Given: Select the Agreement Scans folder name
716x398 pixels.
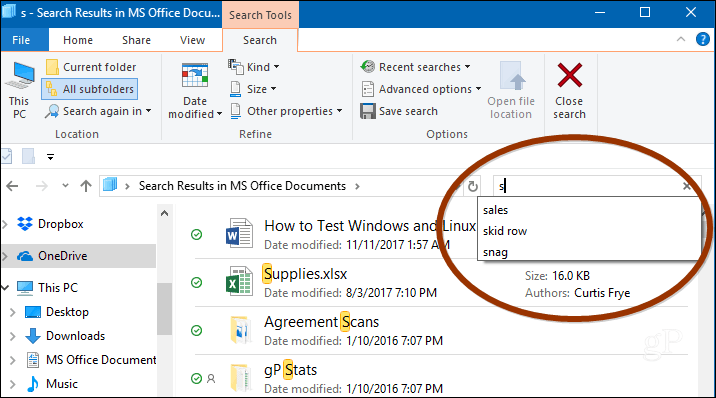Looking at the screenshot, I should click(321, 322).
